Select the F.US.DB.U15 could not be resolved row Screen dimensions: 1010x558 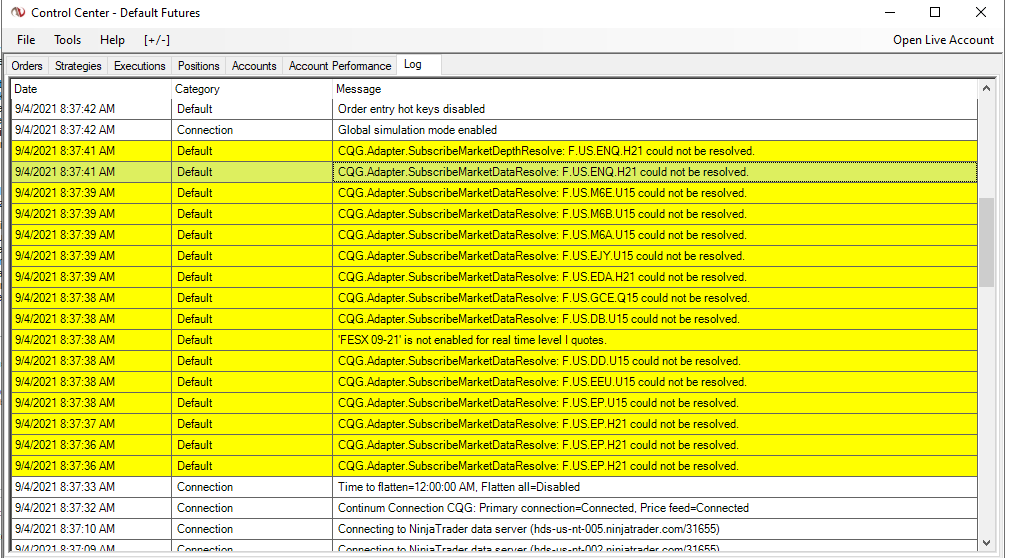[x=494, y=319]
